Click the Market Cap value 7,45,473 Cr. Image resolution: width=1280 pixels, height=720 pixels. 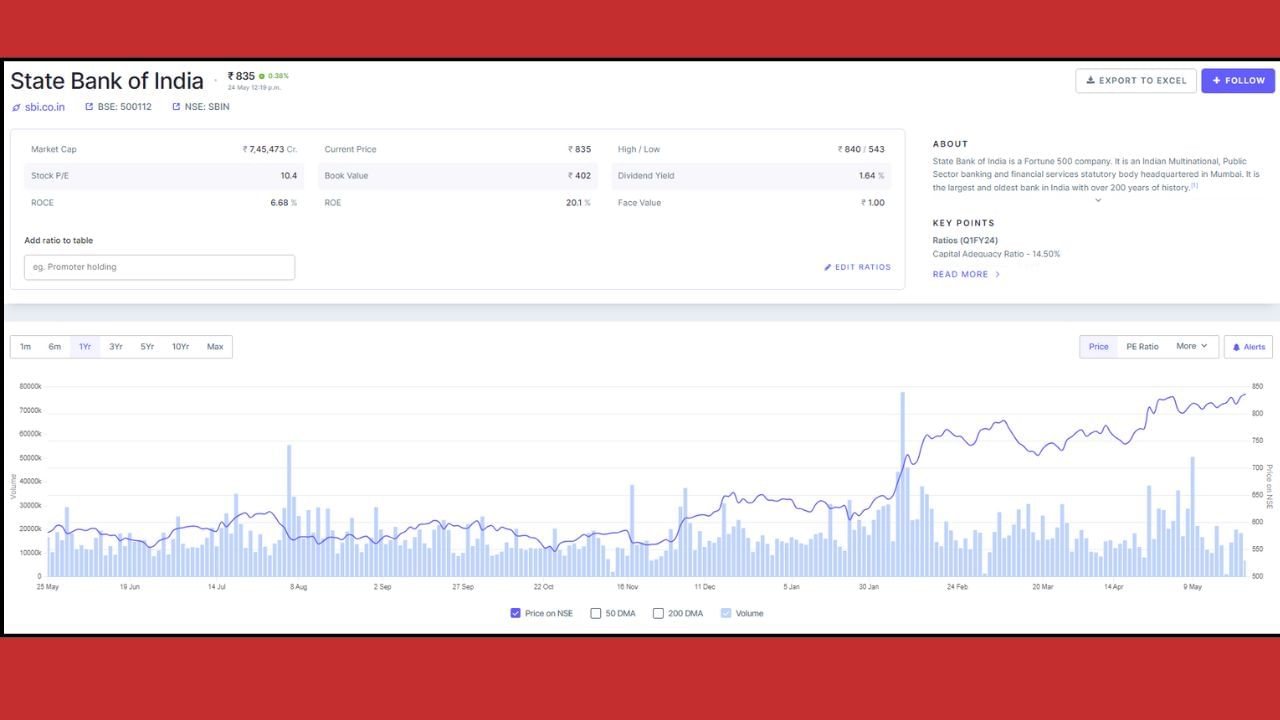(270, 149)
